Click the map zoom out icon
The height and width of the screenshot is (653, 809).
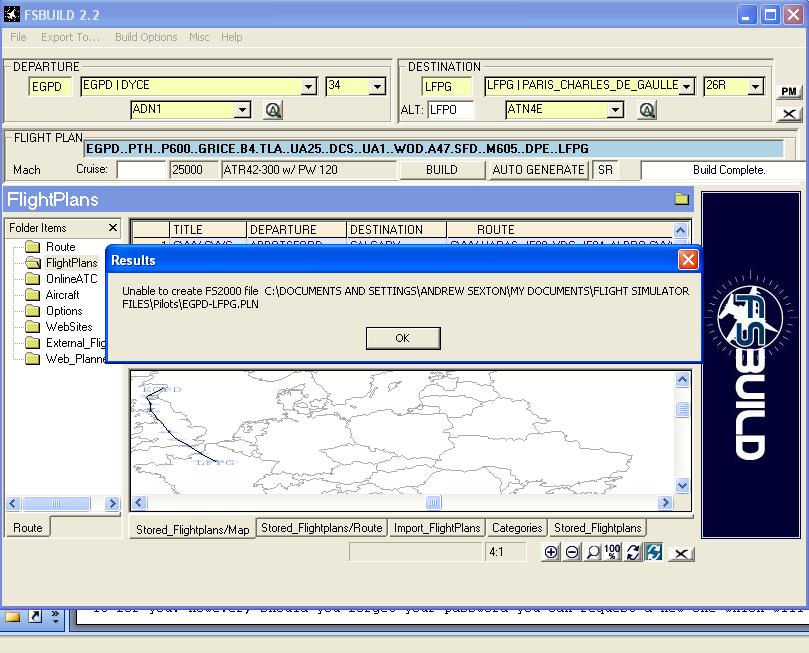pos(572,552)
